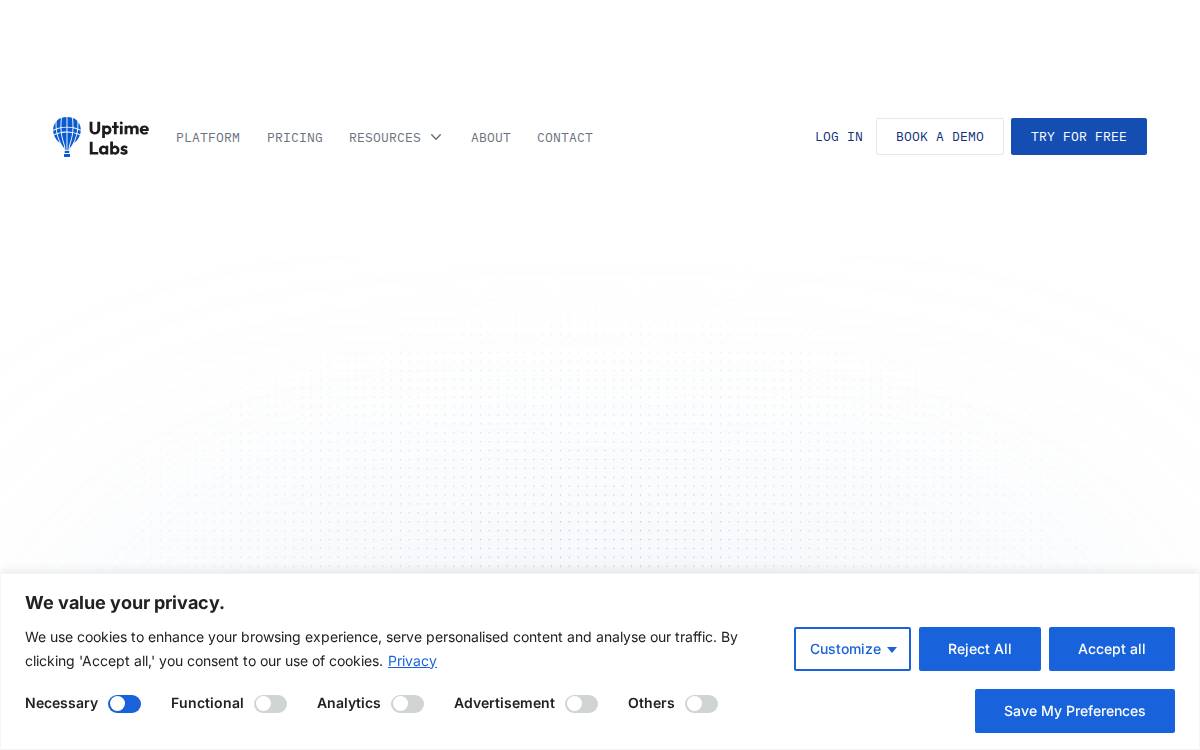Enable the Analytics cookies switch
This screenshot has height=750, width=1200.
(x=408, y=704)
